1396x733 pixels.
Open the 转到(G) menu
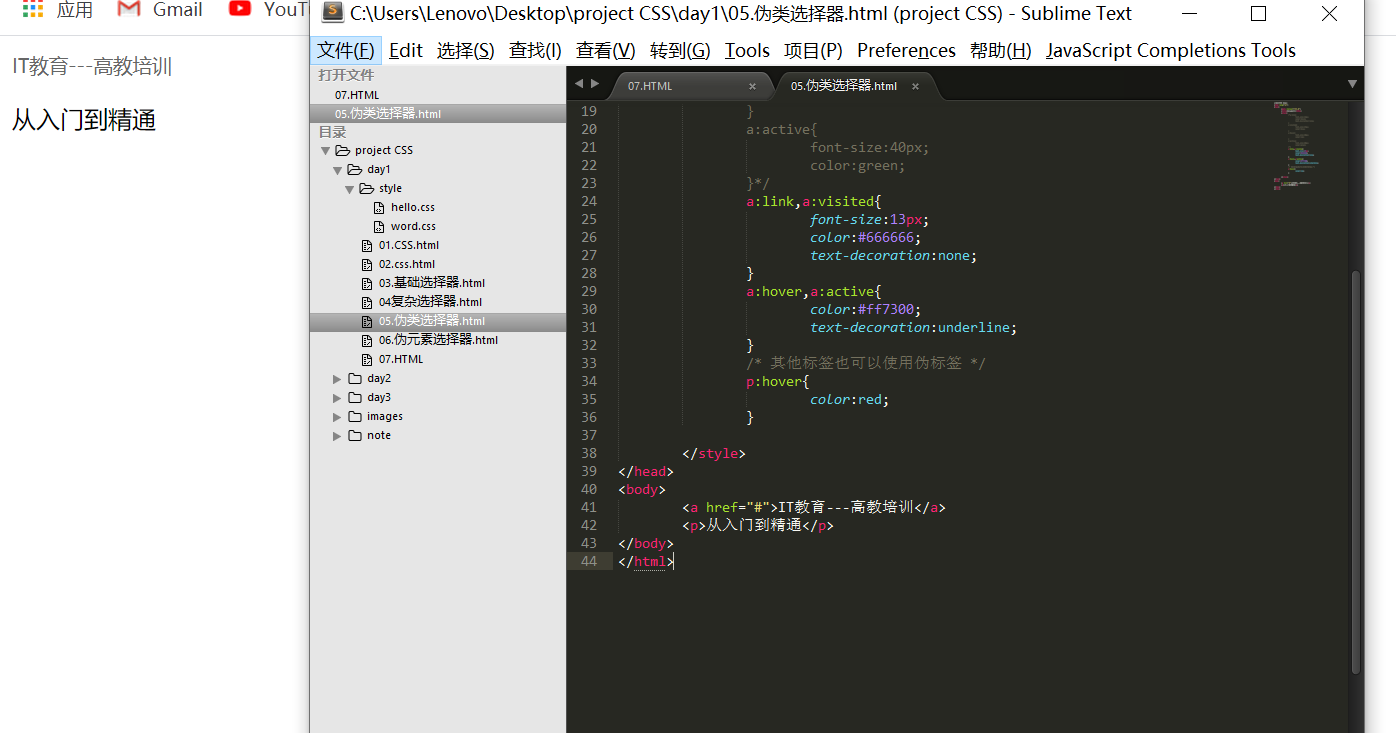pyautogui.click(x=680, y=51)
